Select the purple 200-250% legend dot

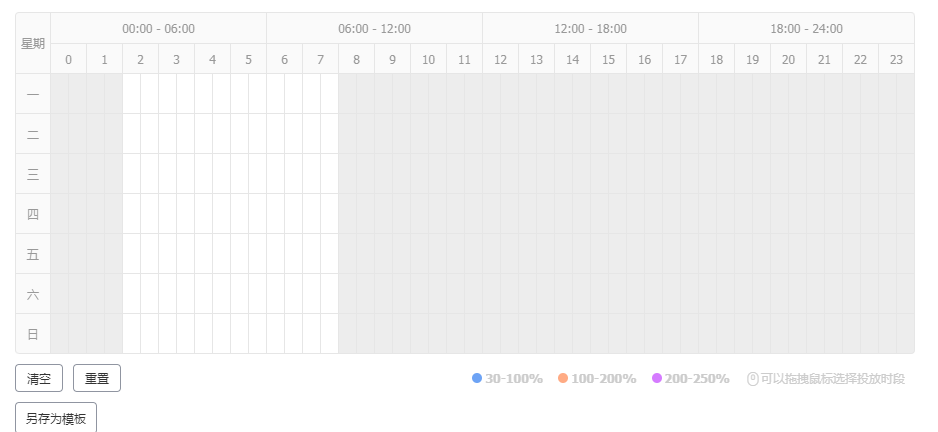tap(657, 379)
